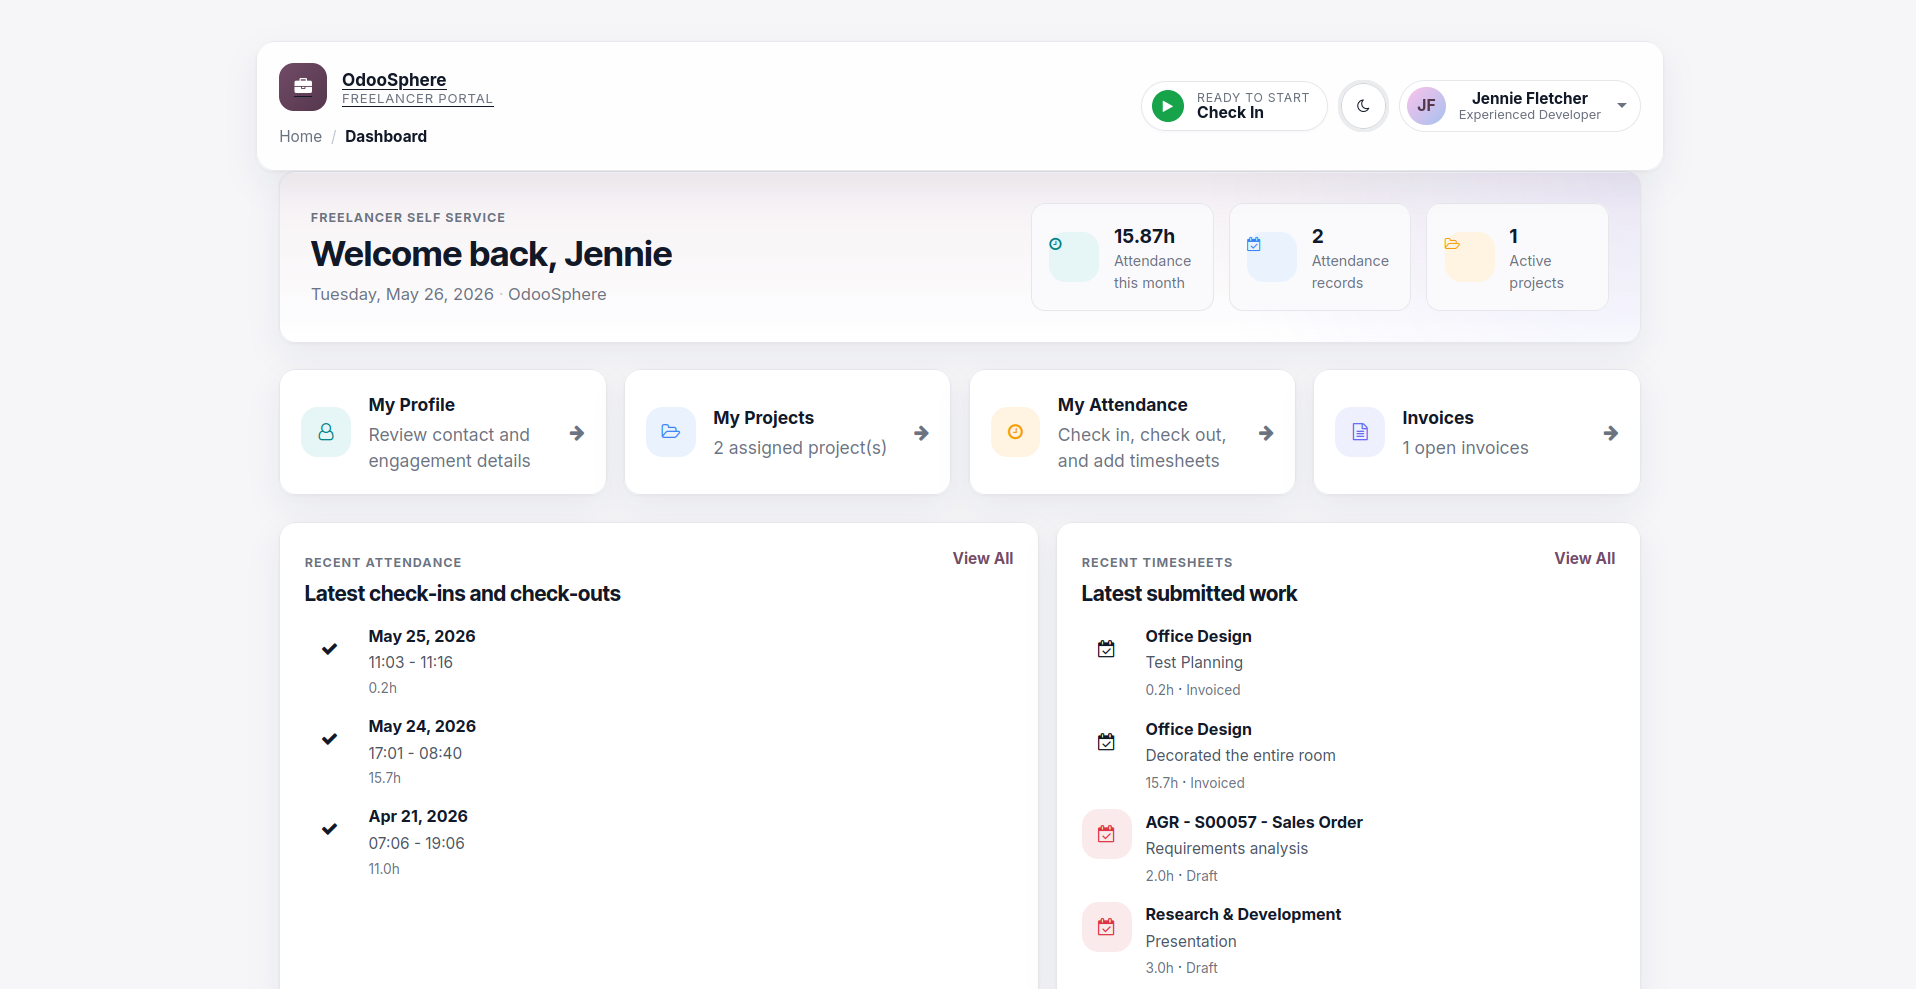
Task: Click the Latest submitted work heading
Action: pyautogui.click(x=1189, y=594)
